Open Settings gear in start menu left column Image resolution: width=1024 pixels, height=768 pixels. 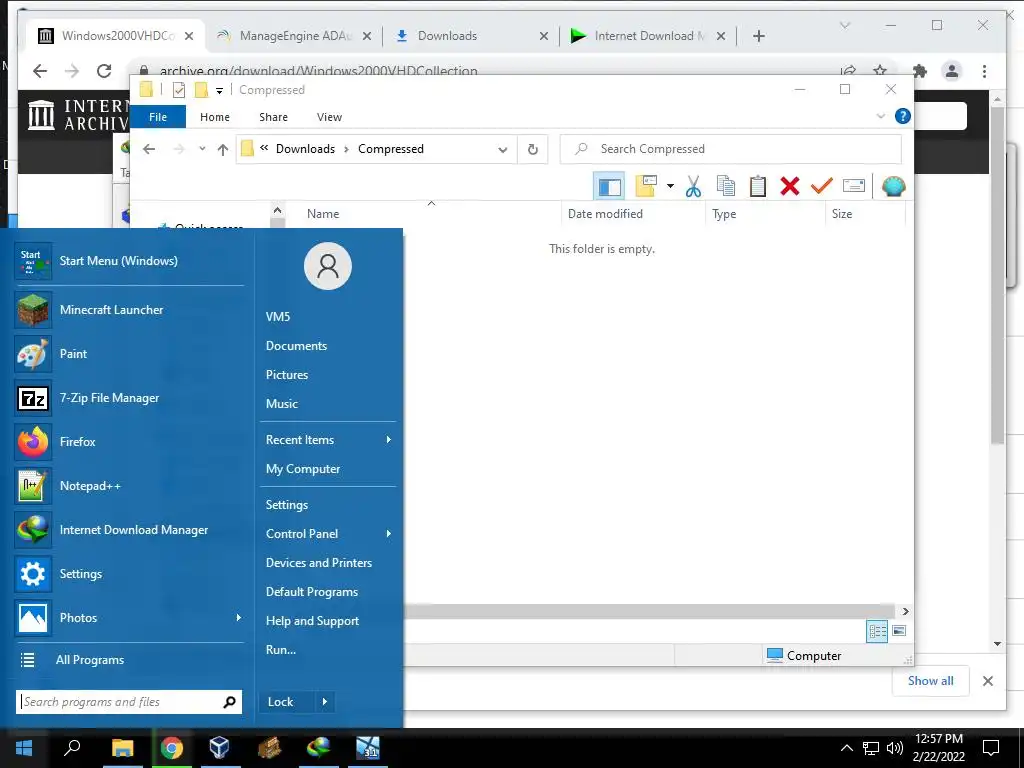point(129,573)
